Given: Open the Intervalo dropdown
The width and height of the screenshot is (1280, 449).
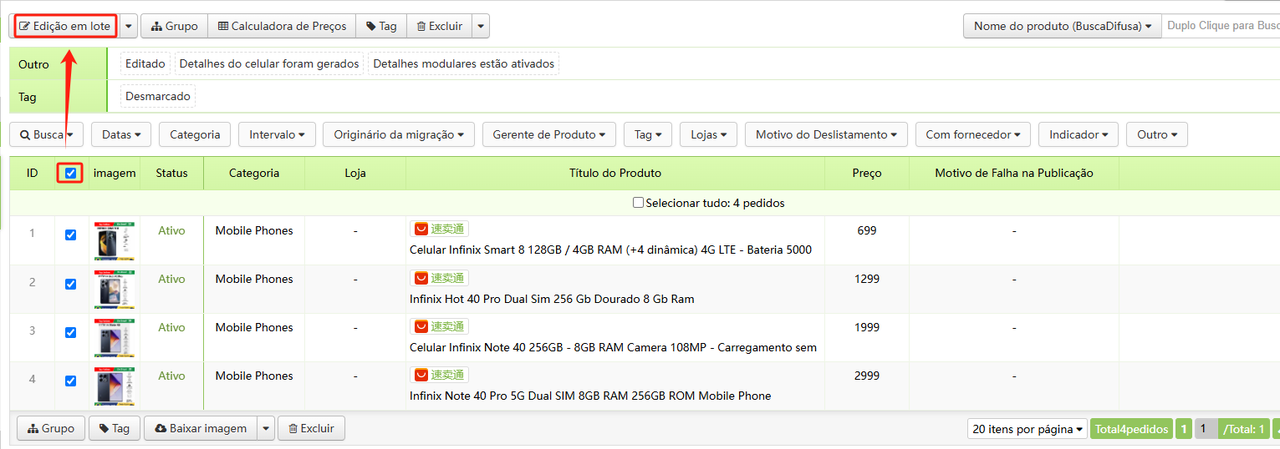Looking at the screenshot, I should coord(277,134).
